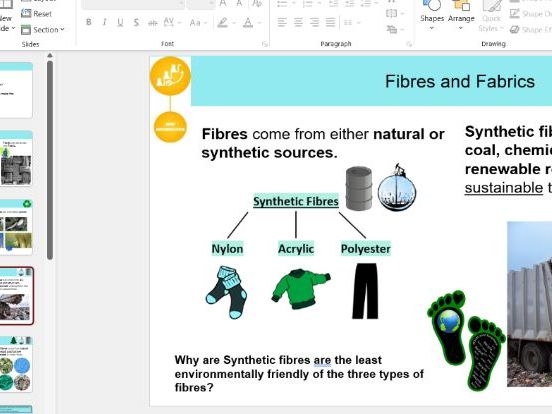Center align text
Screen dimensions: 552x414
[298, 23]
